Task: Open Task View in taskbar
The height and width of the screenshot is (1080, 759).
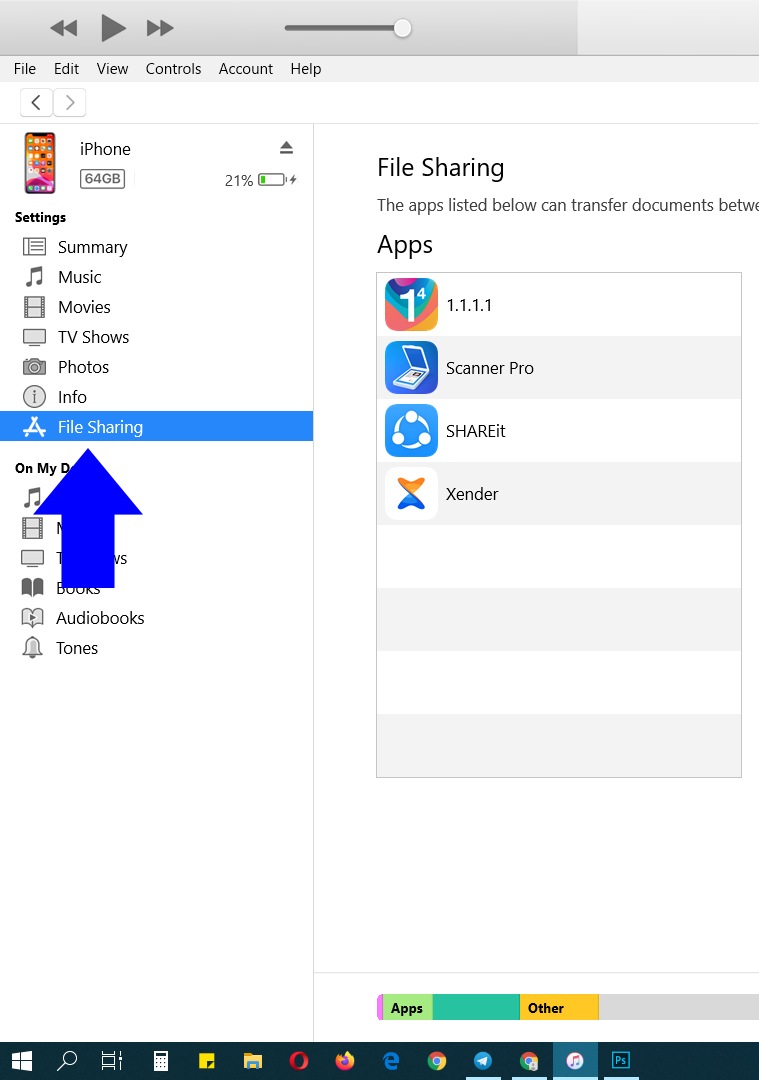Action: [x=112, y=1061]
